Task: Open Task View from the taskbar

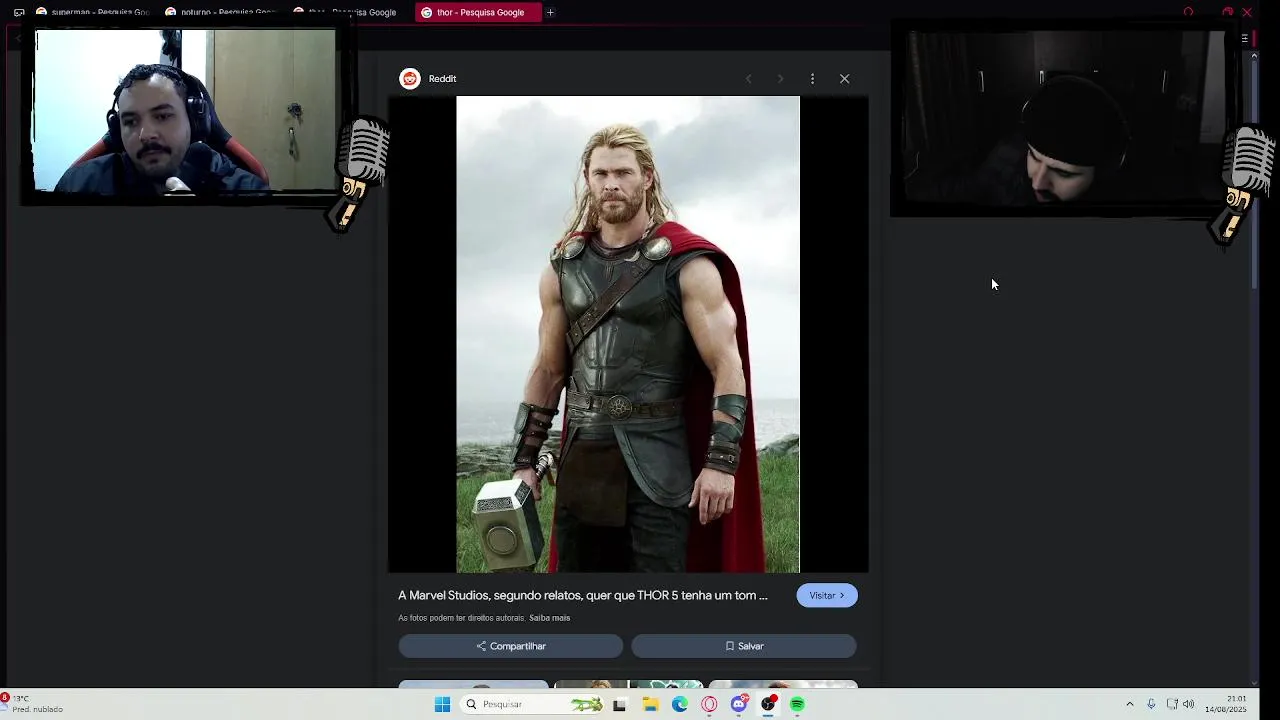Action: 619,704
